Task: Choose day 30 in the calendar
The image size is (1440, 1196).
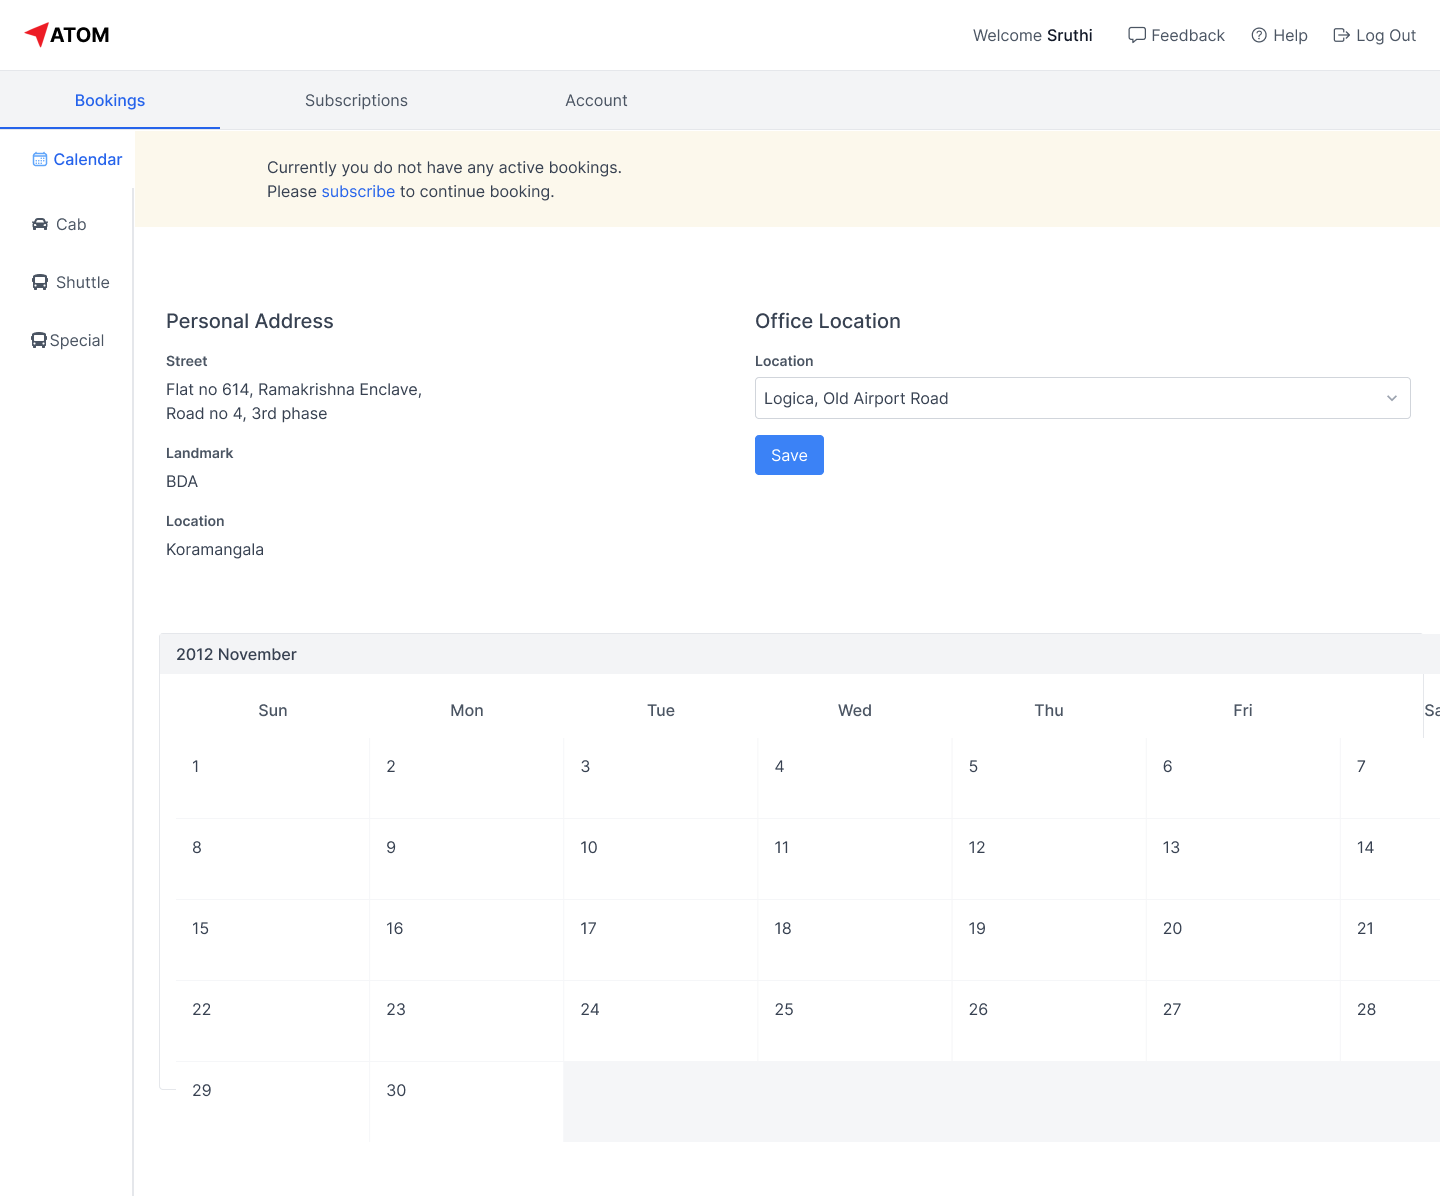Action: (x=396, y=1090)
